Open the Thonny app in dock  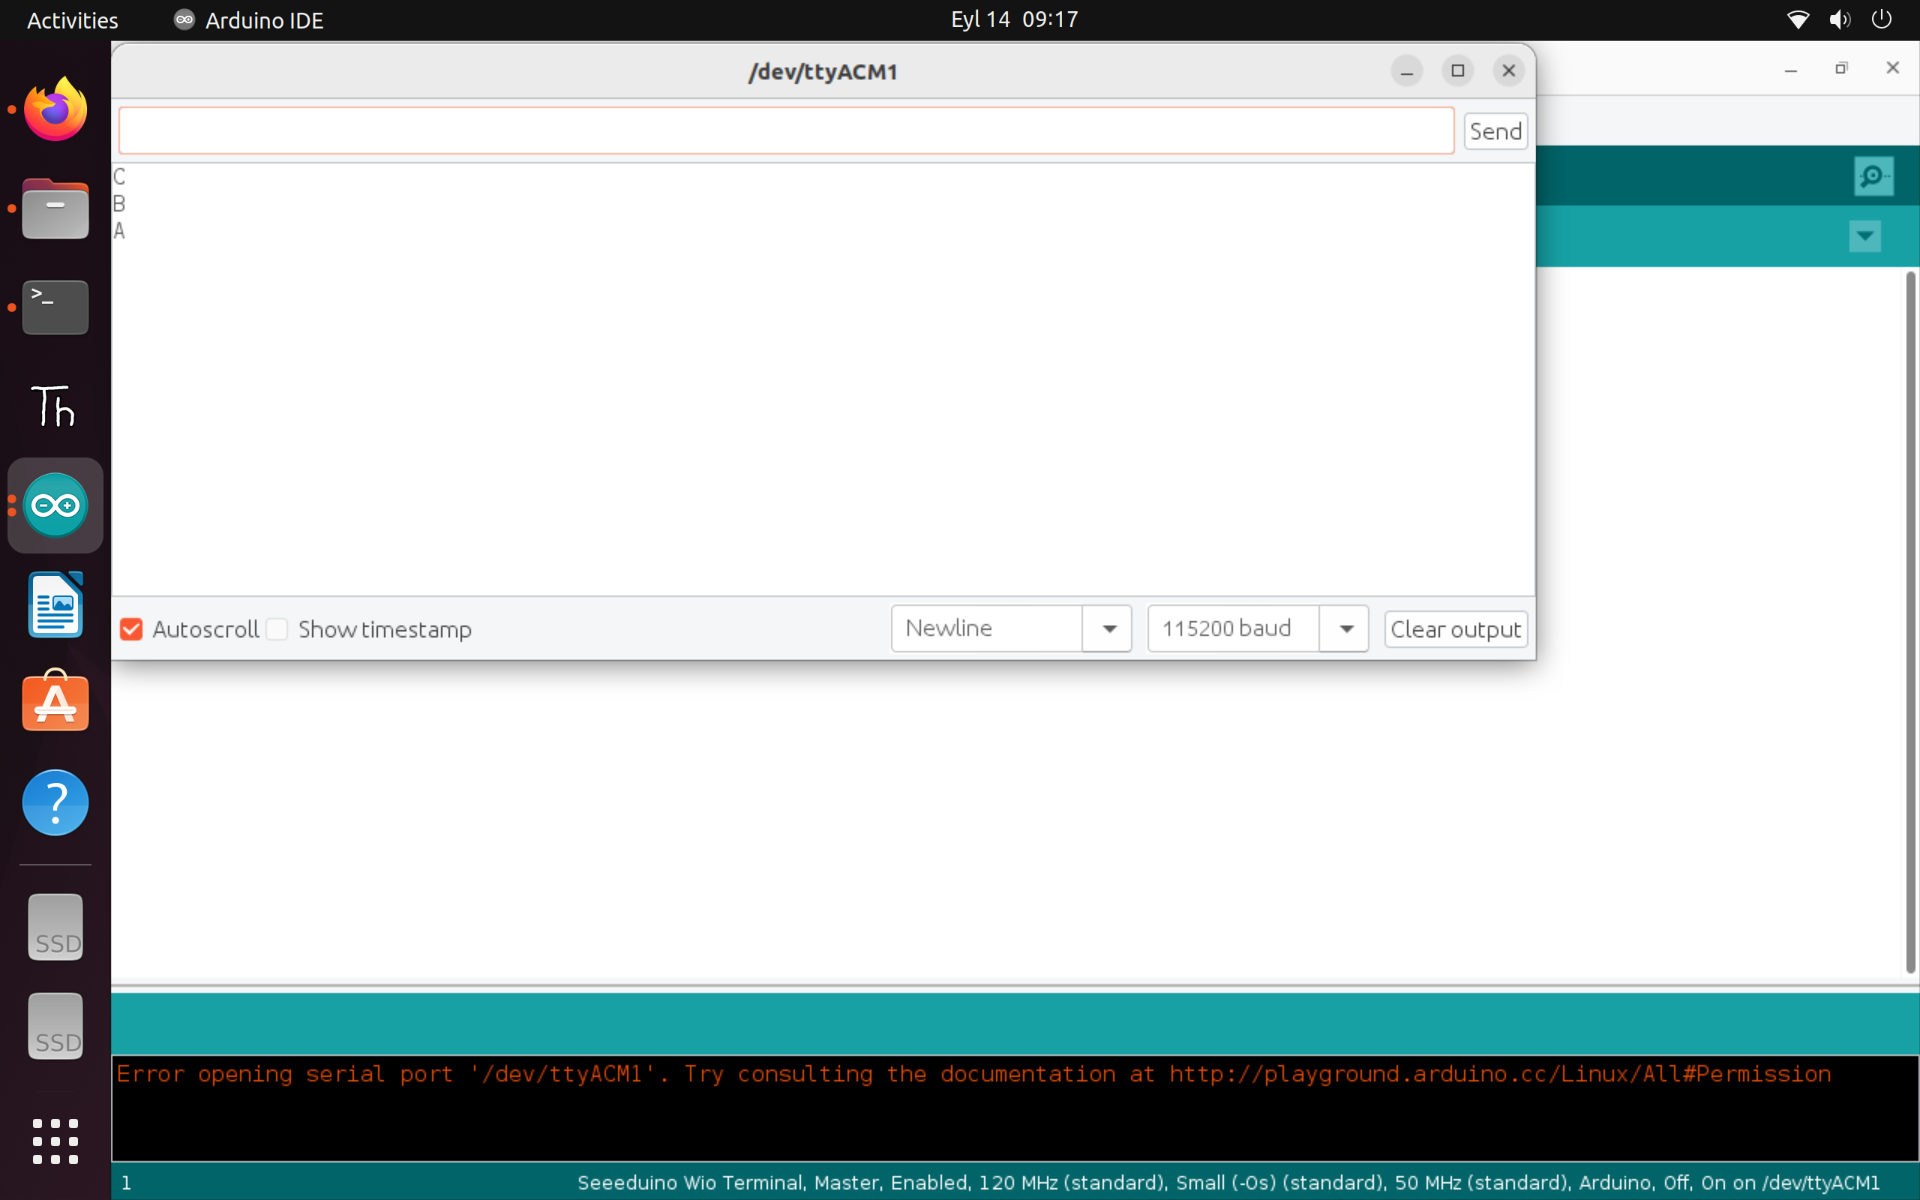55,406
